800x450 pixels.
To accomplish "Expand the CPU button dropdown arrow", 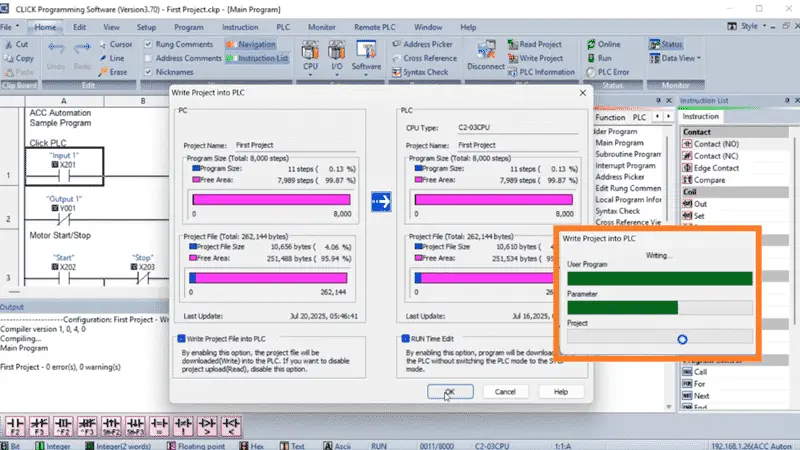I will (310, 76).
